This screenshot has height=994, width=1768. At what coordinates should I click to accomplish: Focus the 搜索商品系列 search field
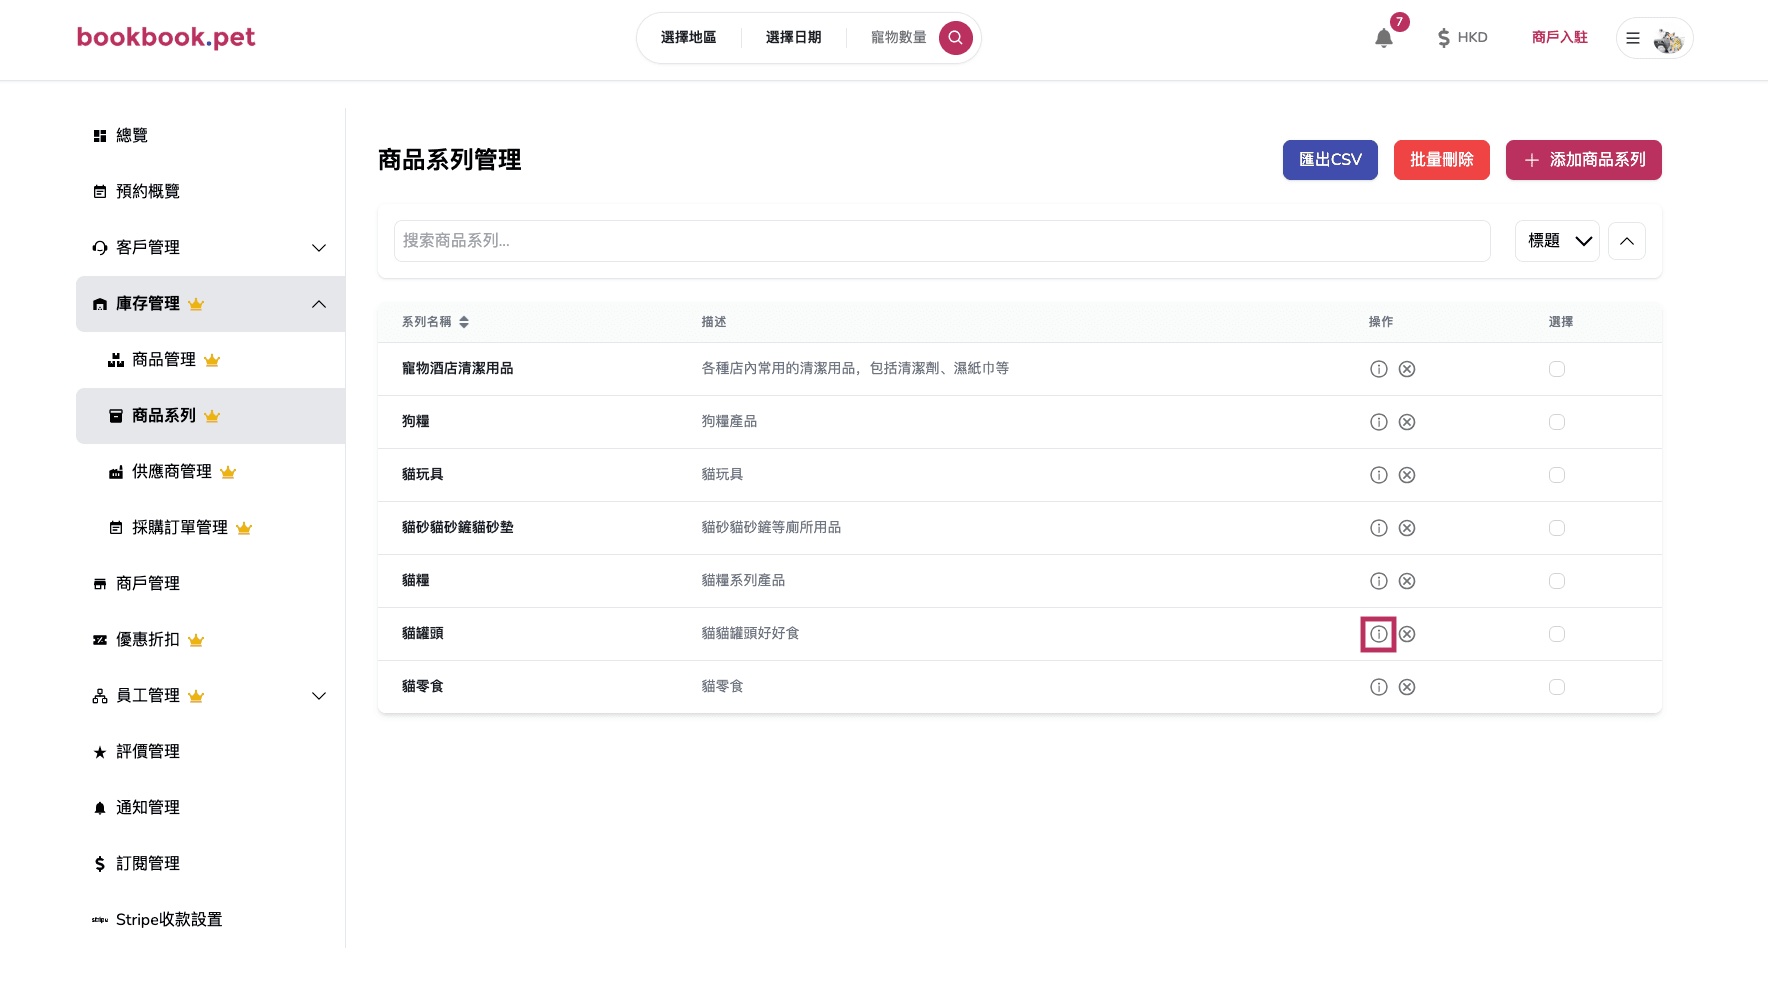(x=942, y=241)
